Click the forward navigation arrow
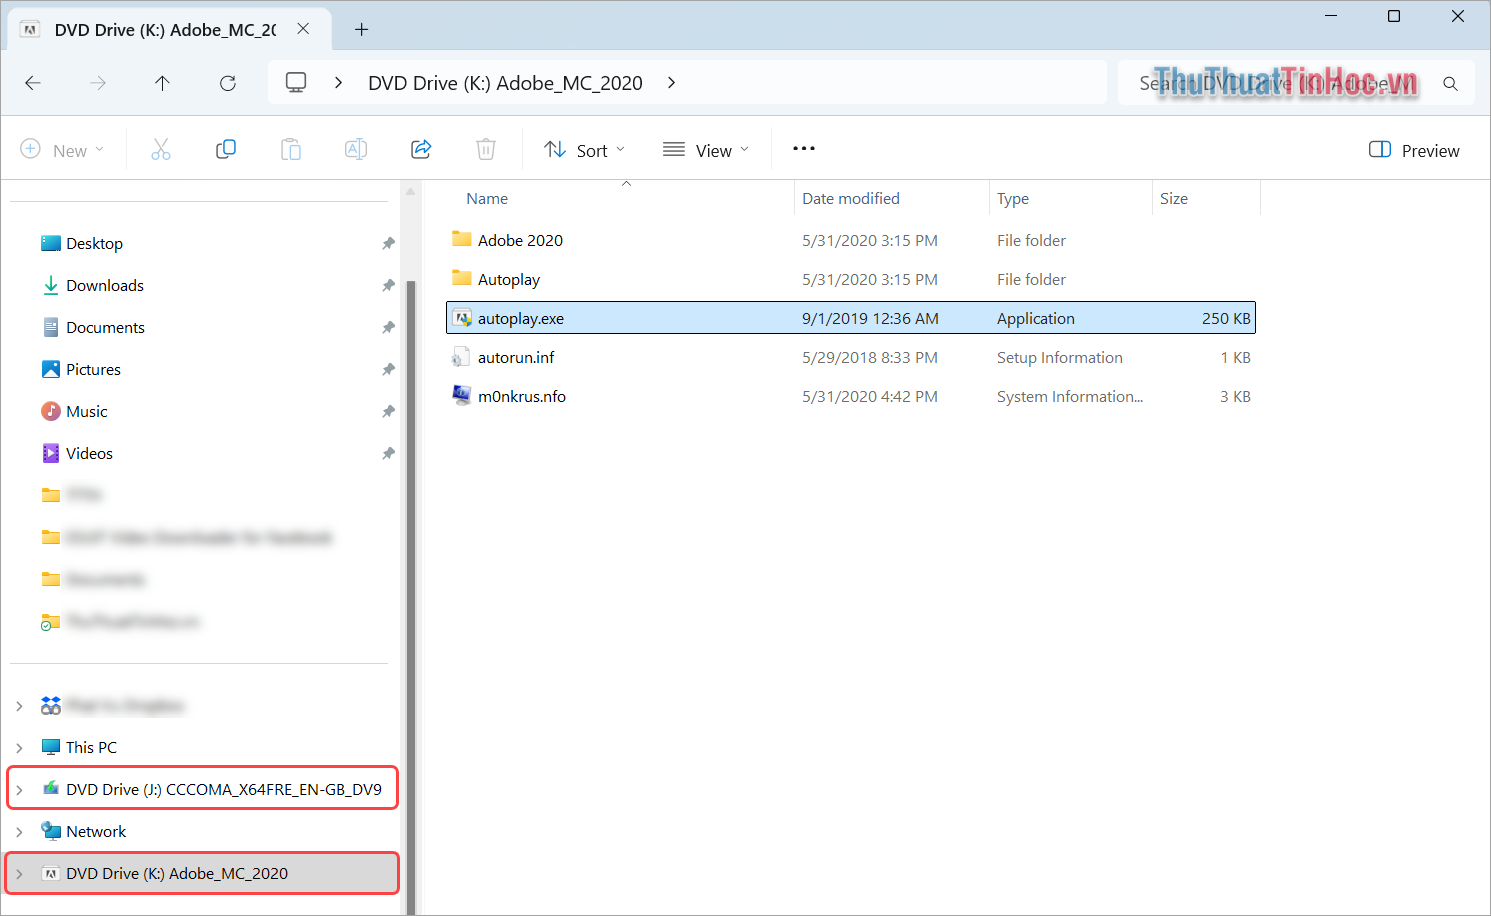Viewport: 1491px width, 916px height. pyautogui.click(x=98, y=83)
